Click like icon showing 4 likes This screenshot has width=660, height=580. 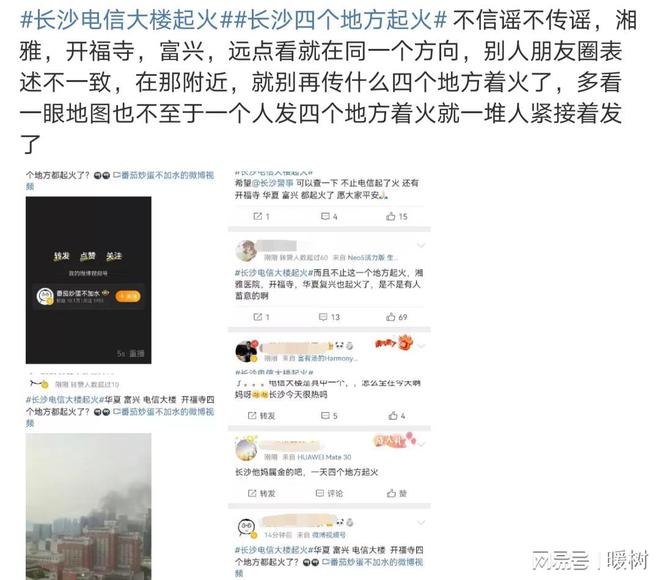(x=393, y=416)
